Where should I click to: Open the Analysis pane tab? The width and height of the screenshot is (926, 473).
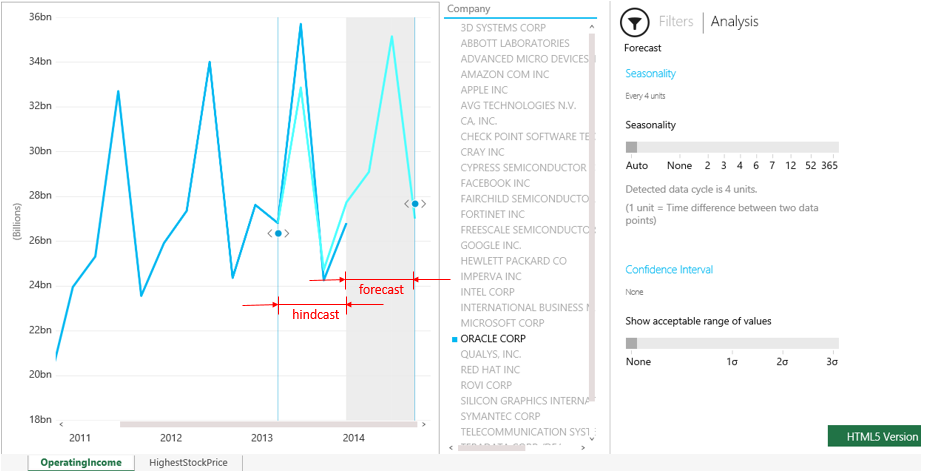point(734,21)
